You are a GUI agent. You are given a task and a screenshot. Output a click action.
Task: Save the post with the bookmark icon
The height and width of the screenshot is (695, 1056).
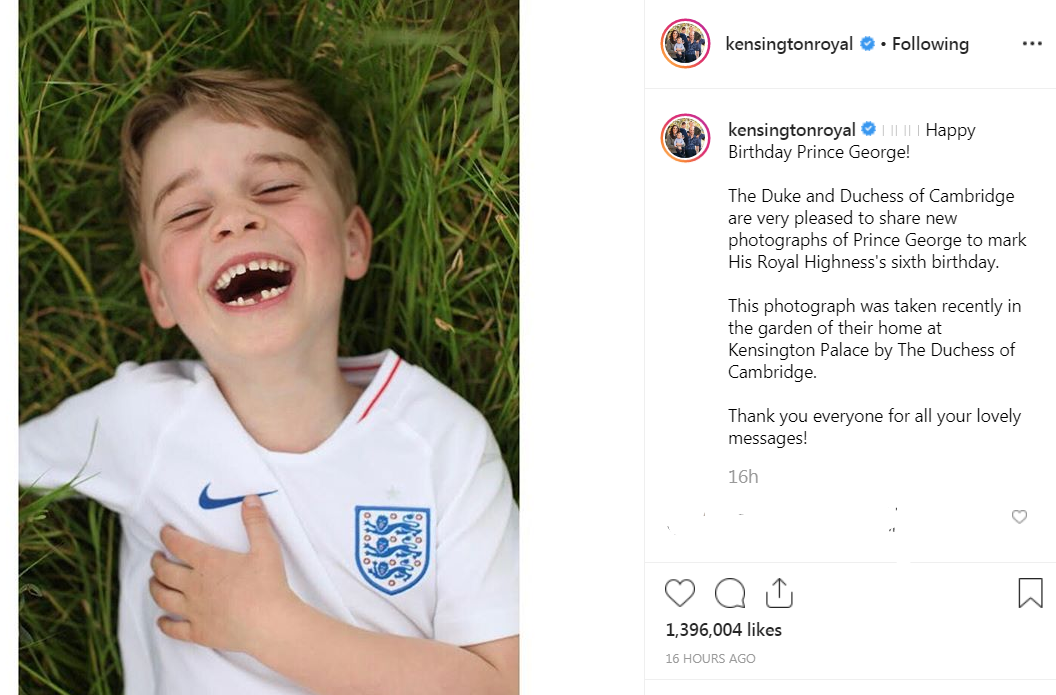[1030, 593]
